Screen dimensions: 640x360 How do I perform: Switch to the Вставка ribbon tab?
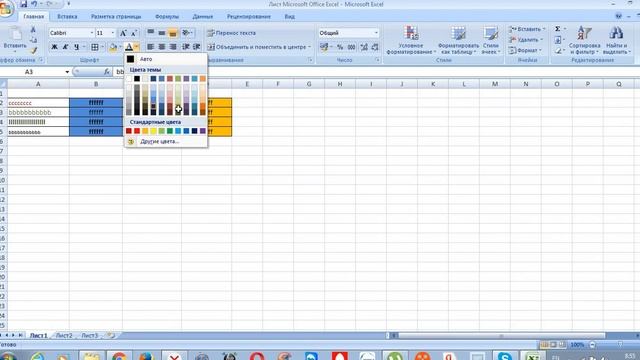pos(67,17)
